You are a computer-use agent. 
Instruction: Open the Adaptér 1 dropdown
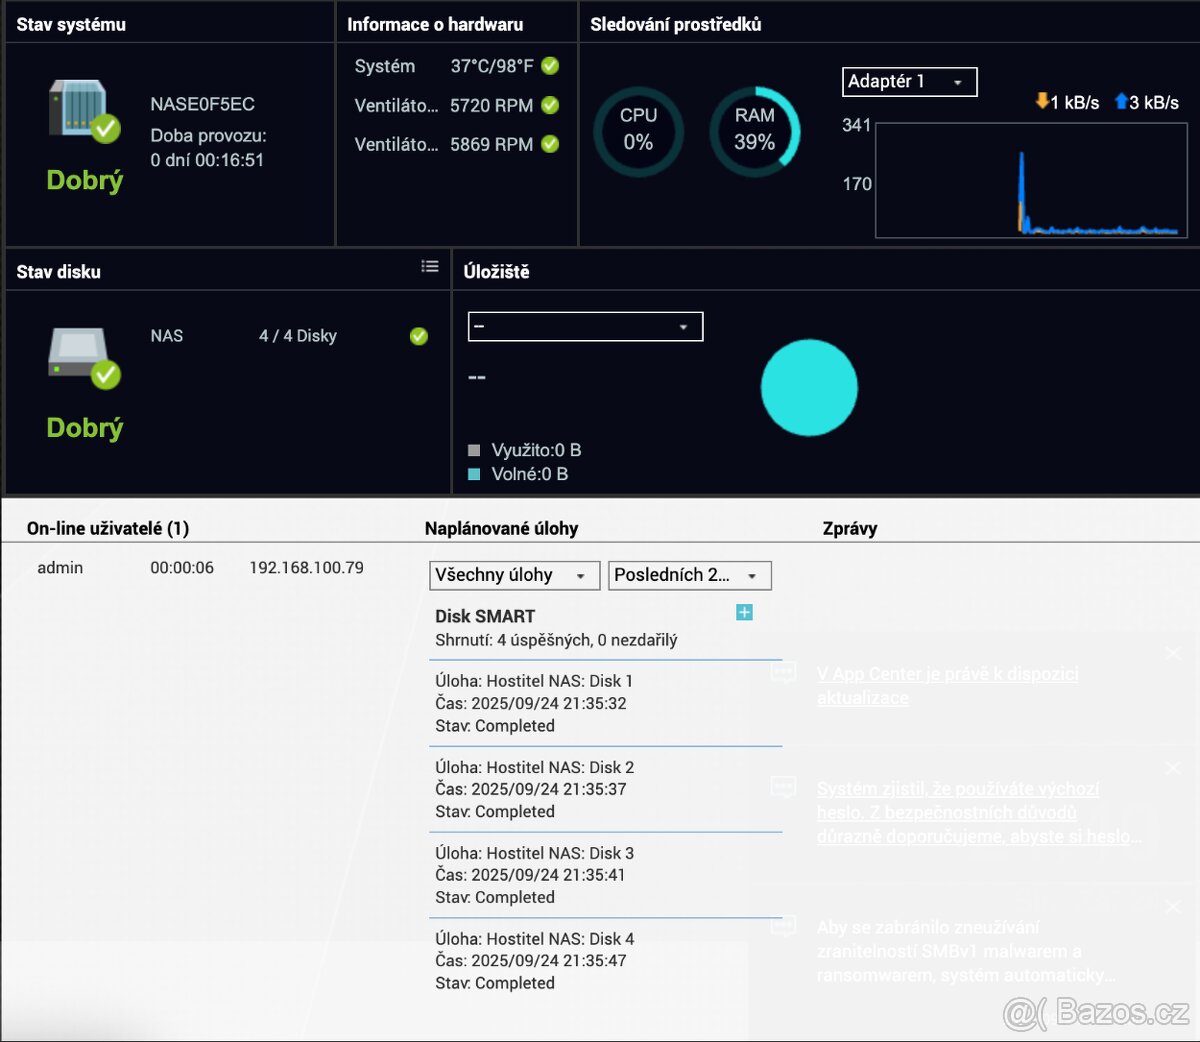tap(909, 82)
